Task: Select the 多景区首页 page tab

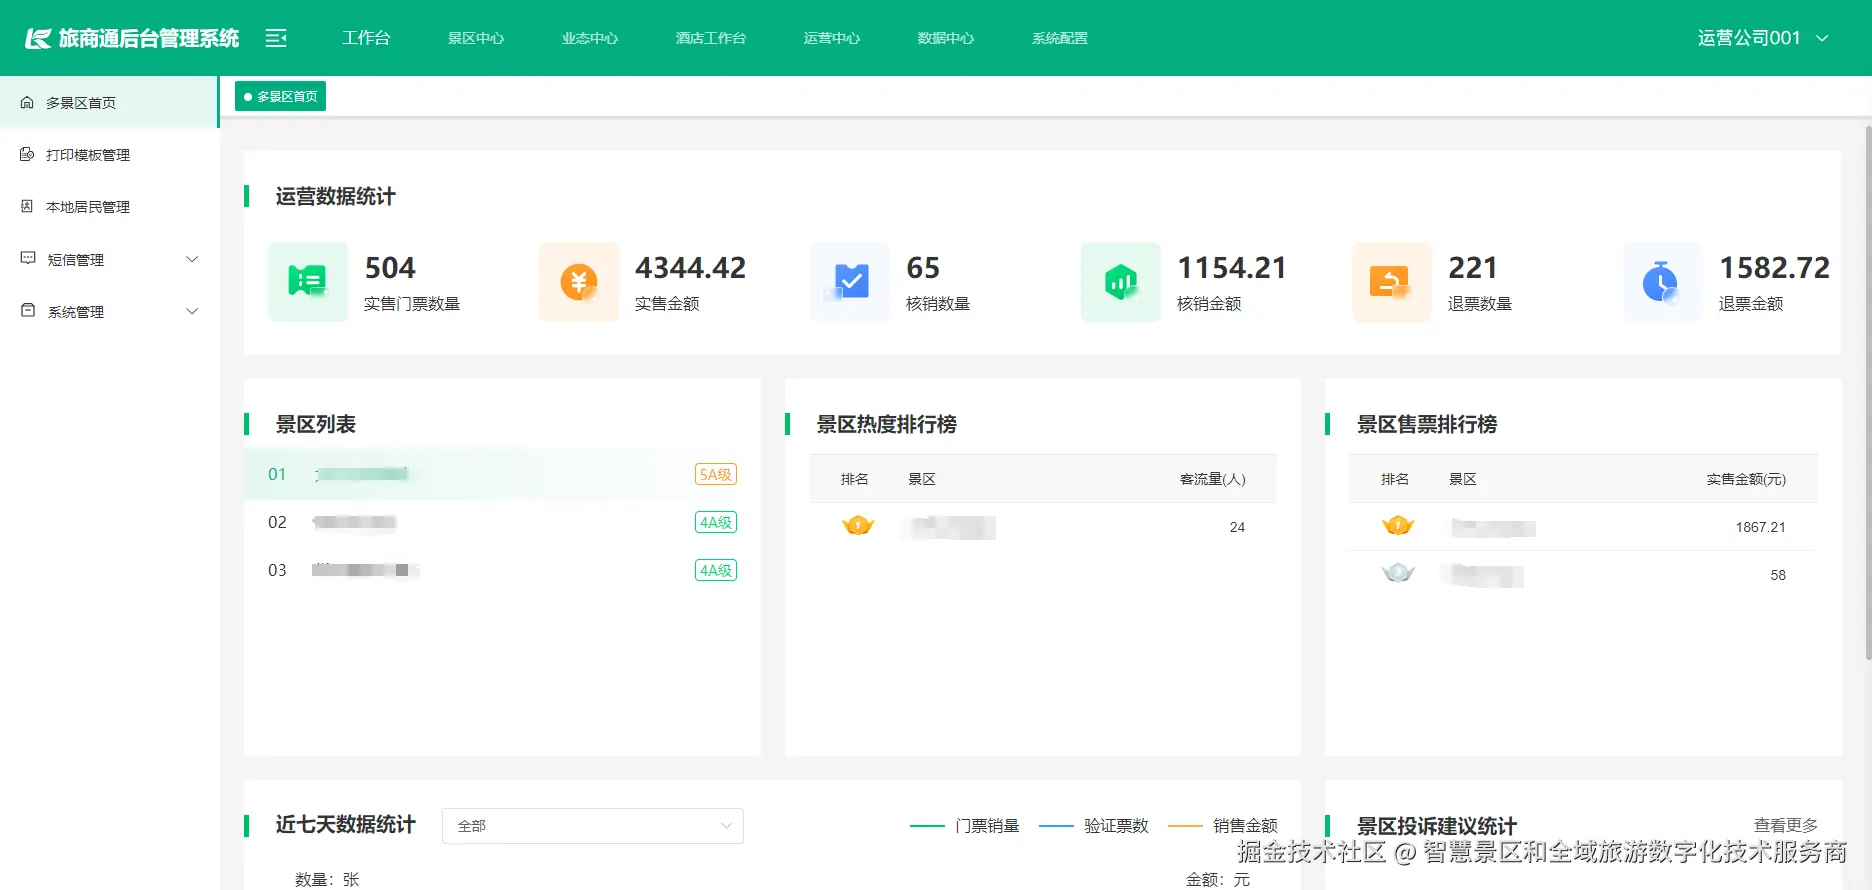Action: (280, 96)
